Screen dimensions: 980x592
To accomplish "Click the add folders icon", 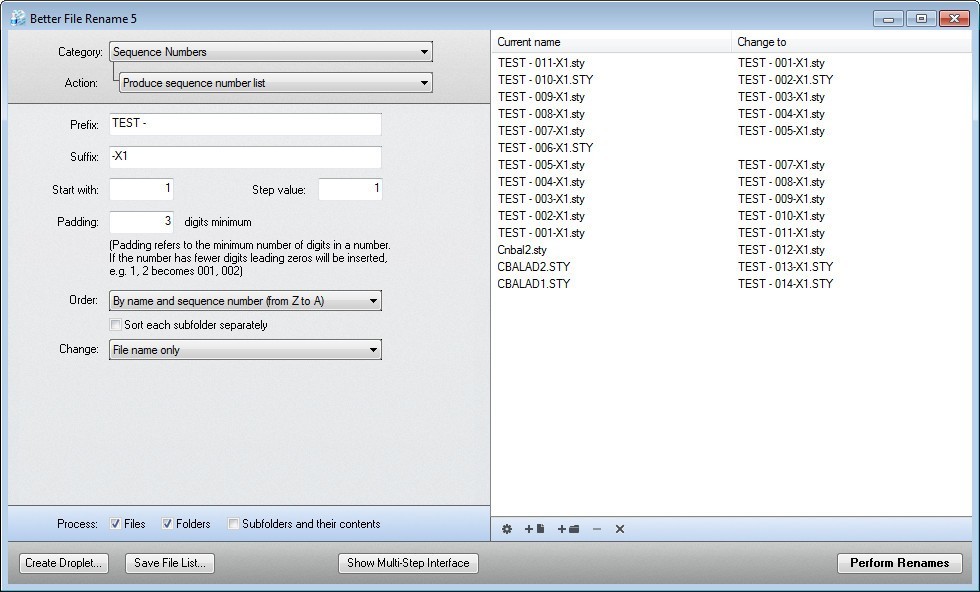I will coord(568,529).
